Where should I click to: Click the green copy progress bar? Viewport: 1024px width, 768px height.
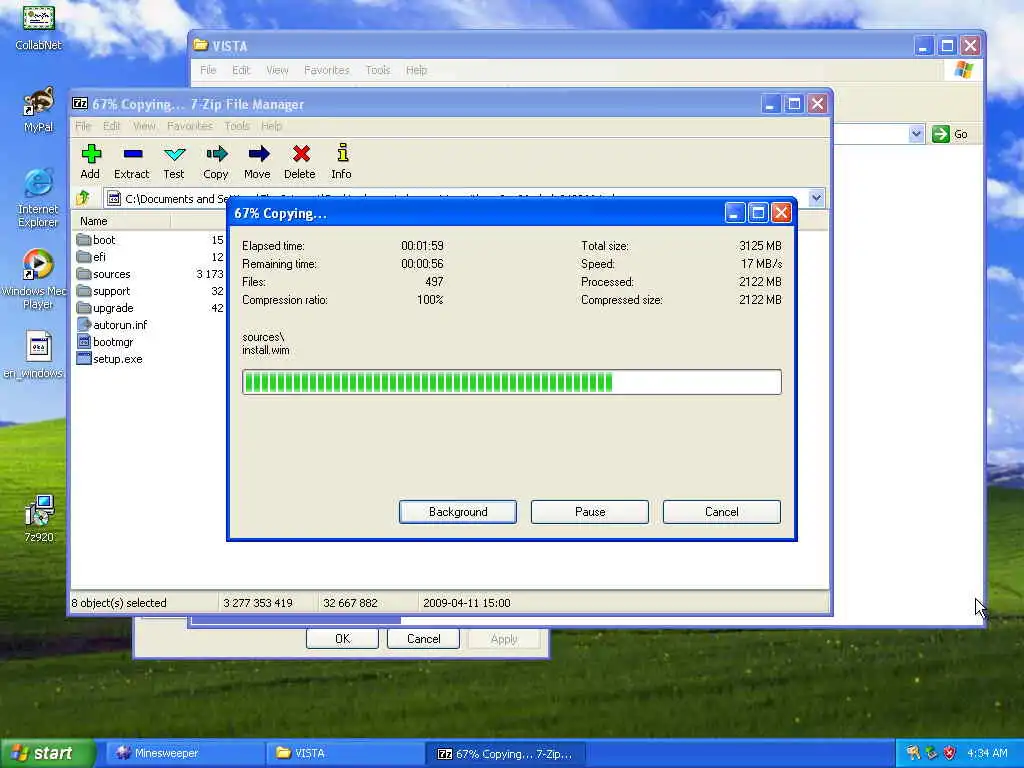tap(511, 382)
